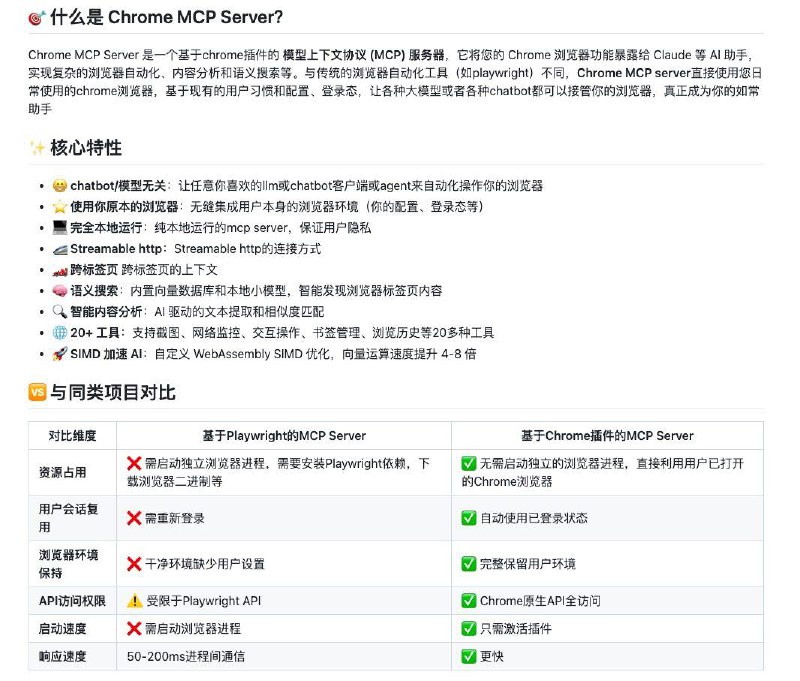The image size is (800, 681).
Task: Select the 对比维度 table header cell
Action: click(x=71, y=435)
